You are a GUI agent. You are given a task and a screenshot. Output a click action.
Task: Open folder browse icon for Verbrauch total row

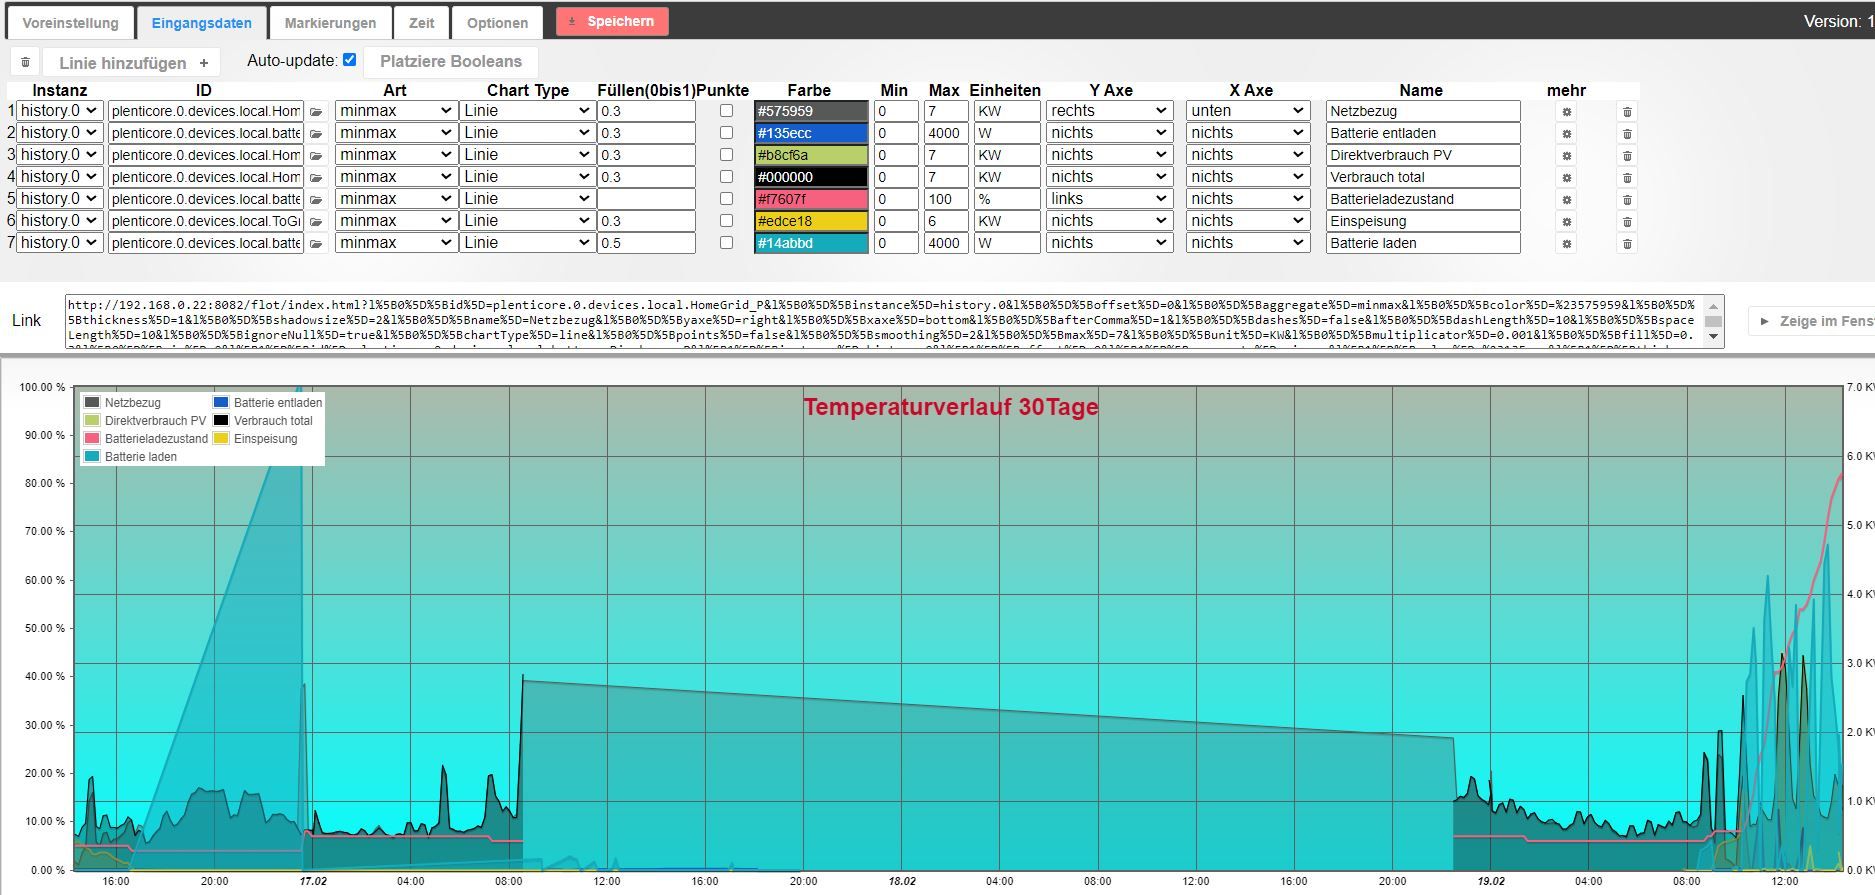click(316, 178)
